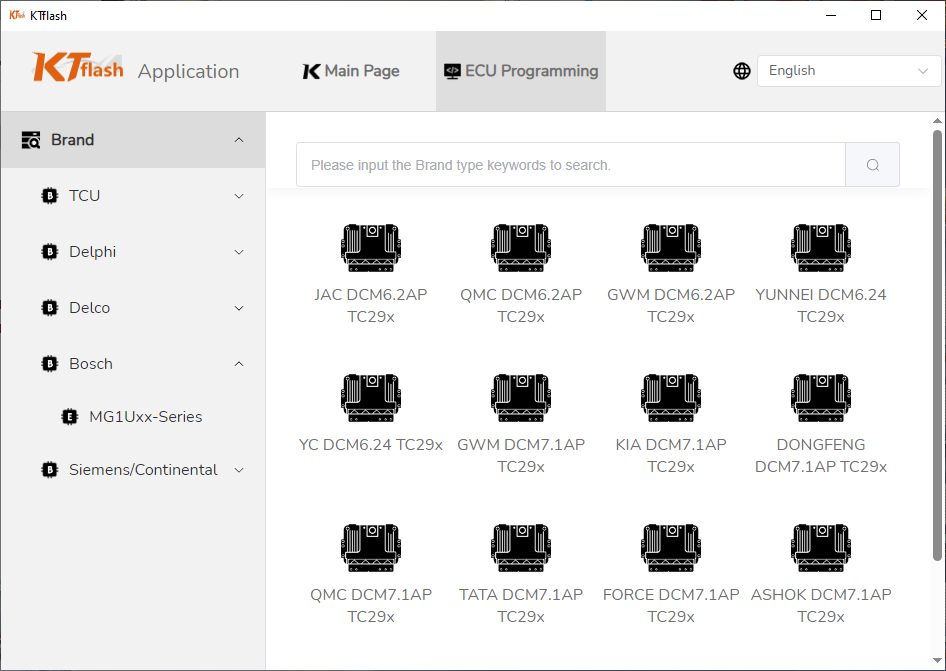The height and width of the screenshot is (671, 946).
Task: Click the "TATA DCM7.1AP TC29x" label
Action: coord(521,605)
